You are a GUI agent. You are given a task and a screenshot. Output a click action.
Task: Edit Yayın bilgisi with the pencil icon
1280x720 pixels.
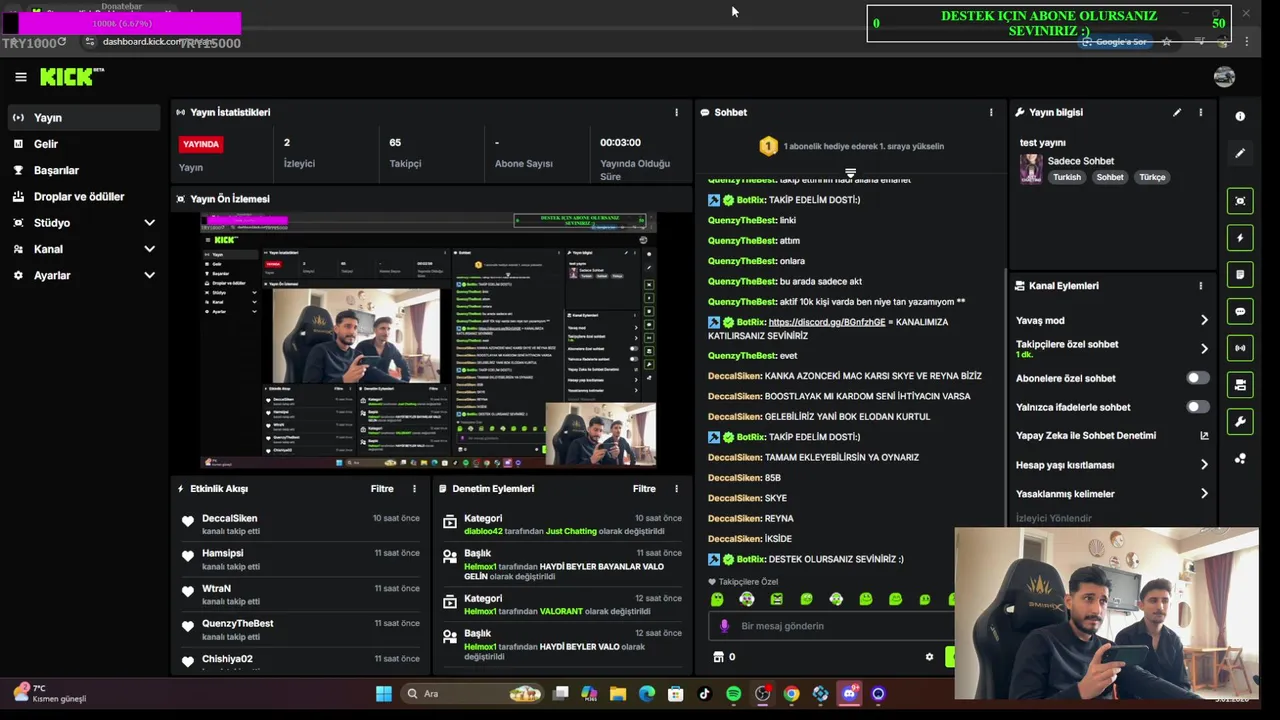coord(1177,112)
